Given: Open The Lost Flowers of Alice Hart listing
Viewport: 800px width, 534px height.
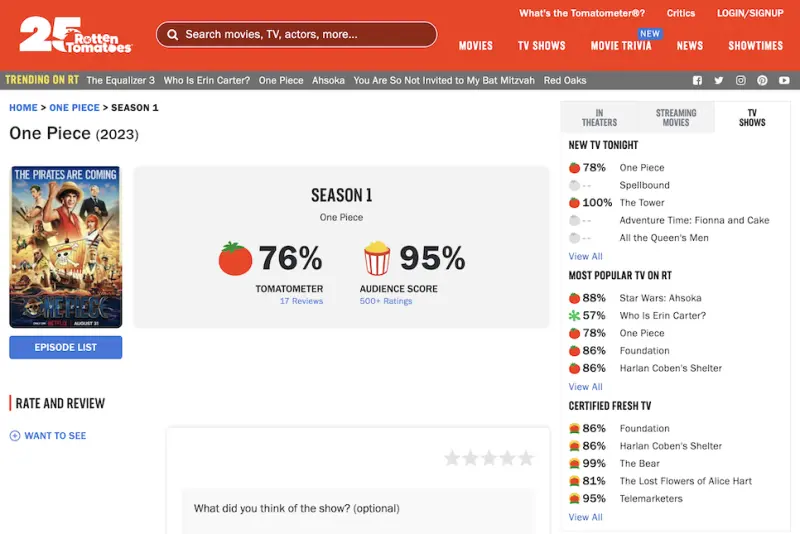Looking at the screenshot, I should 686,481.
